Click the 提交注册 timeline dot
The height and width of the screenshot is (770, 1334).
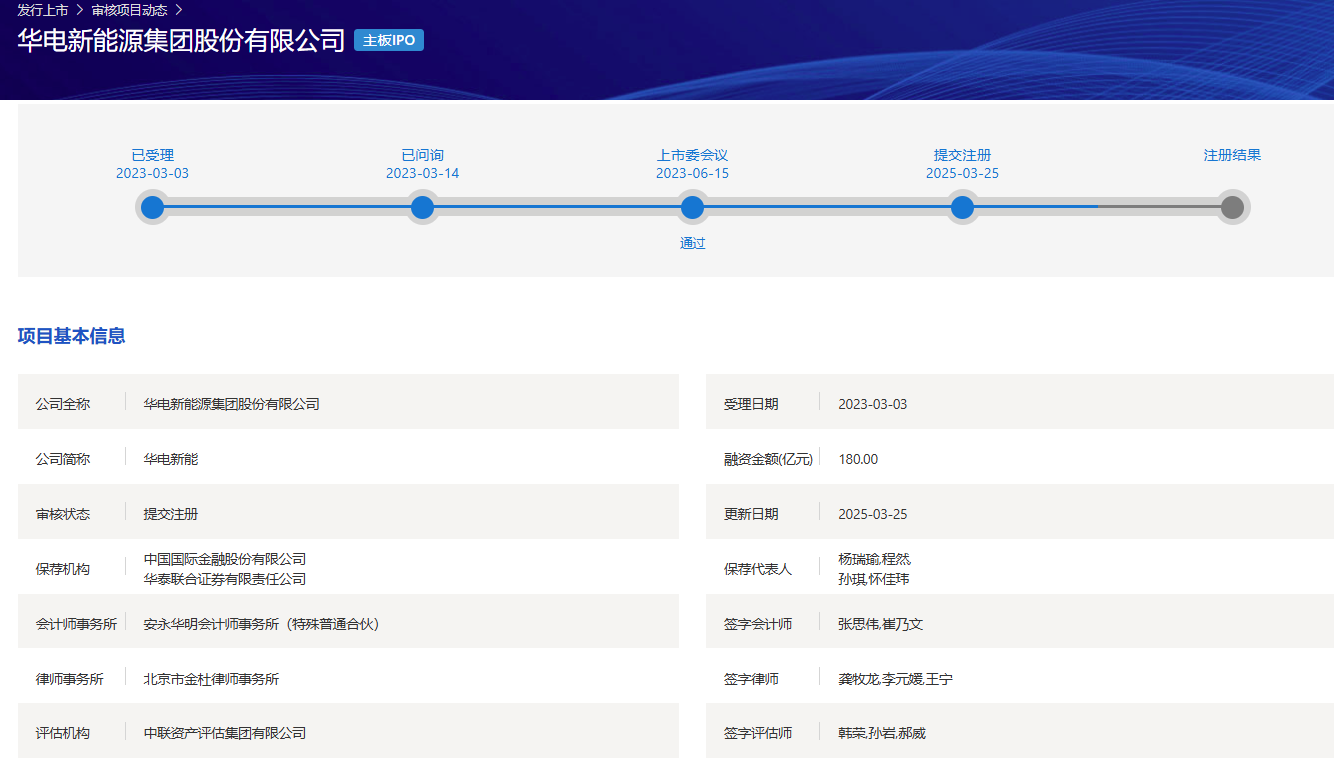[x=962, y=208]
